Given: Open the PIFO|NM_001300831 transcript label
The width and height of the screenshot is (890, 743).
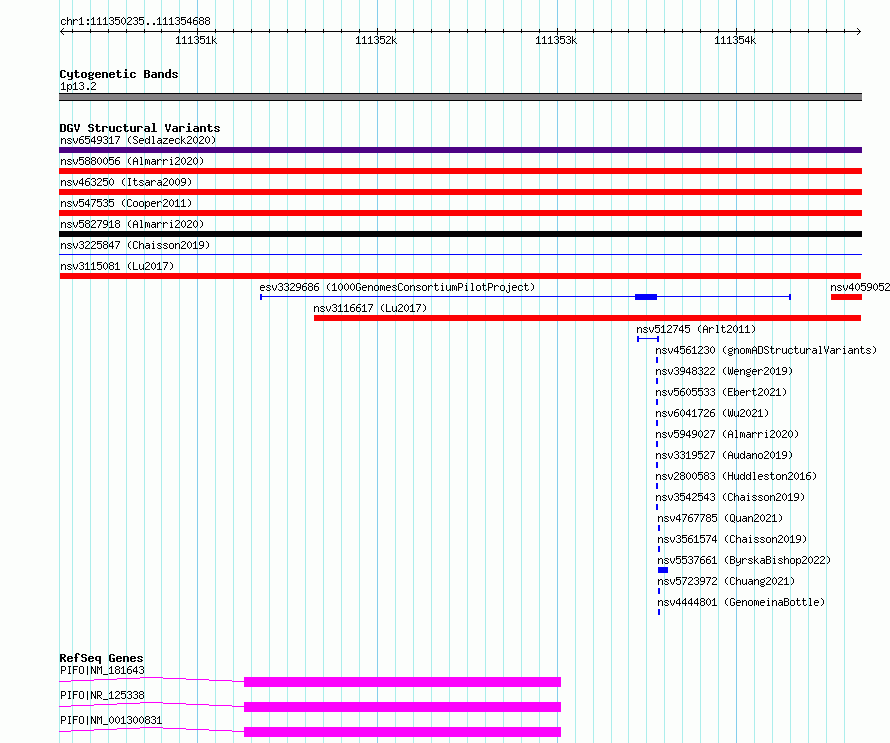Looking at the screenshot, I should point(111,720).
